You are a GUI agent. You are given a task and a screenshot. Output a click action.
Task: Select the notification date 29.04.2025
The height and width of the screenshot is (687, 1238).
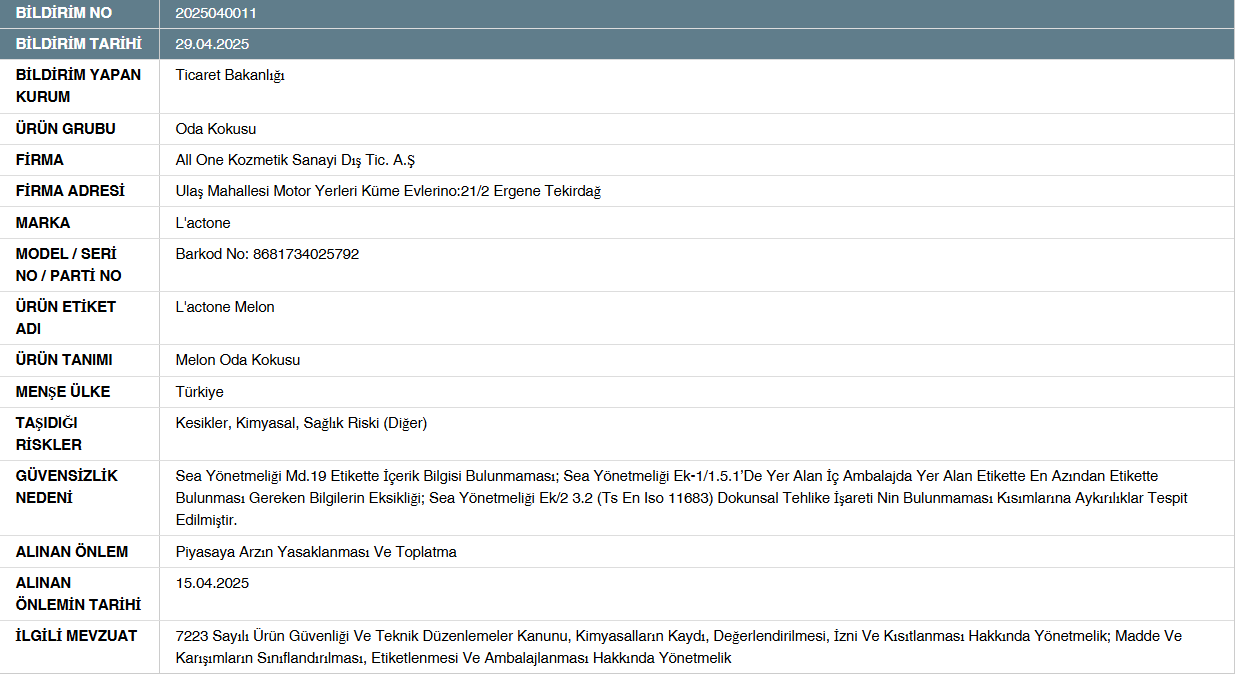(212, 44)
